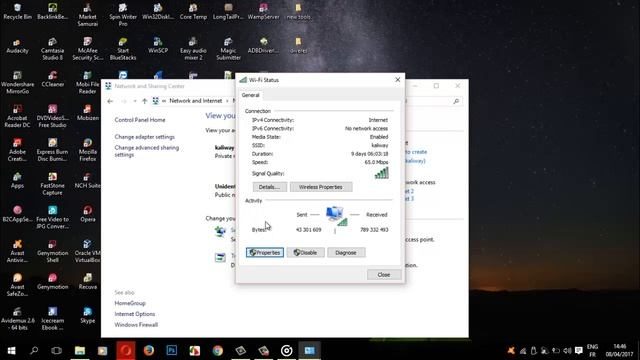Open the Recycle Bin desktop icon
This screenshot has height=360, width=640.
click(17, 11)
